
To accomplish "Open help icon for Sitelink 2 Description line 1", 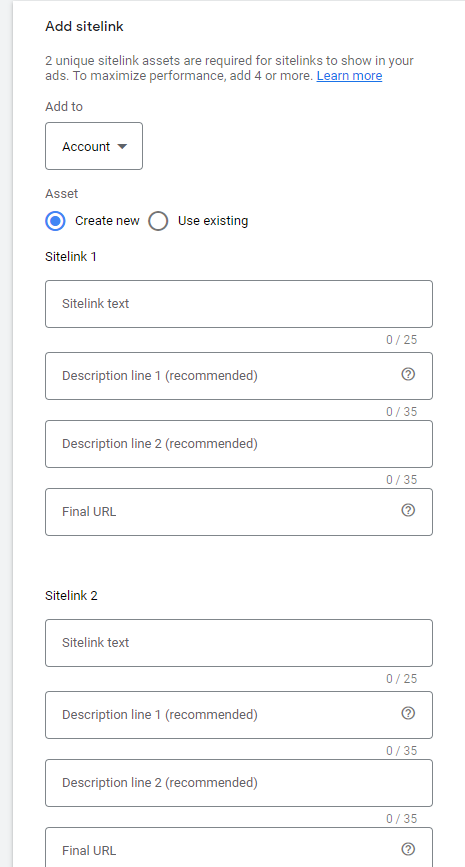I will coord(408,713).
